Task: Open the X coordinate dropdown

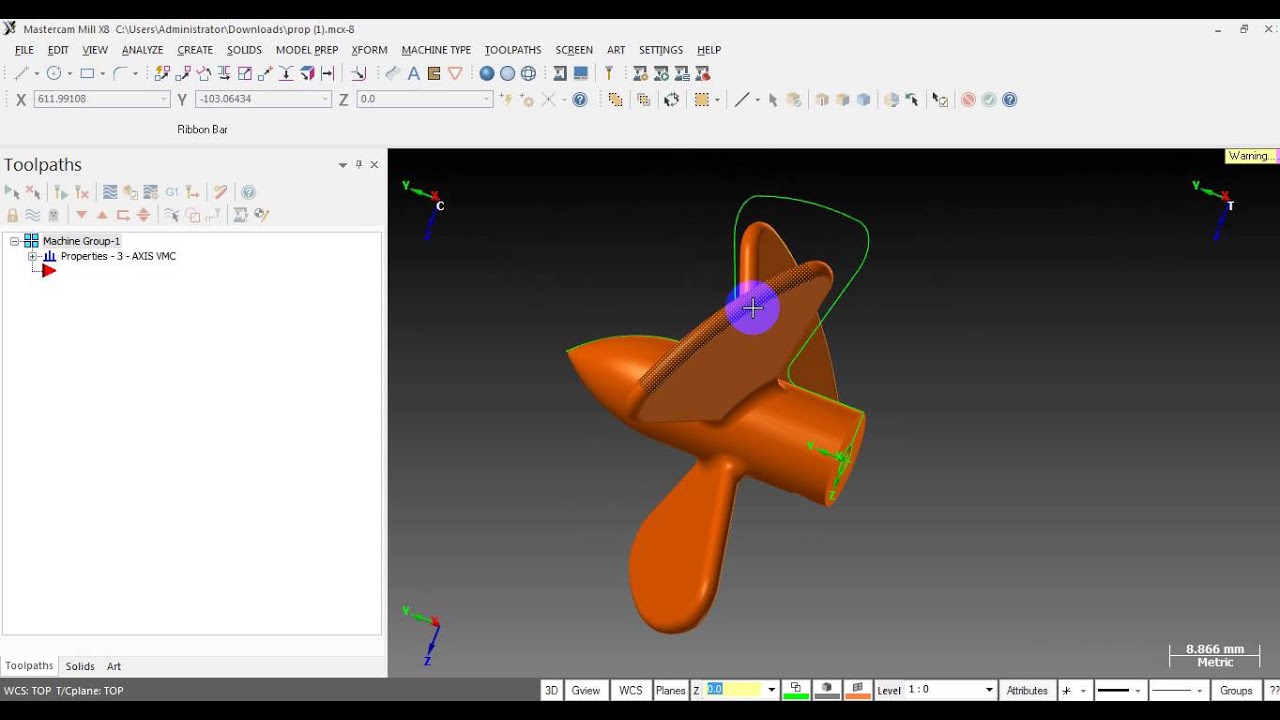Action: pyautogui.click(x=164, y=99)
